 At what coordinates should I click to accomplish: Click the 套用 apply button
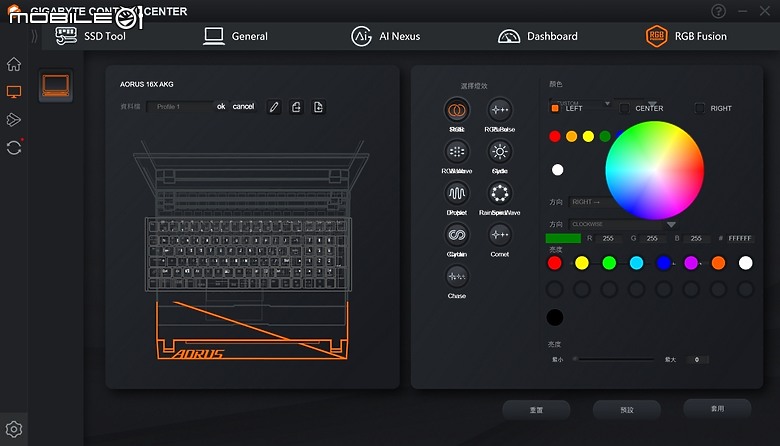[717, 408]
